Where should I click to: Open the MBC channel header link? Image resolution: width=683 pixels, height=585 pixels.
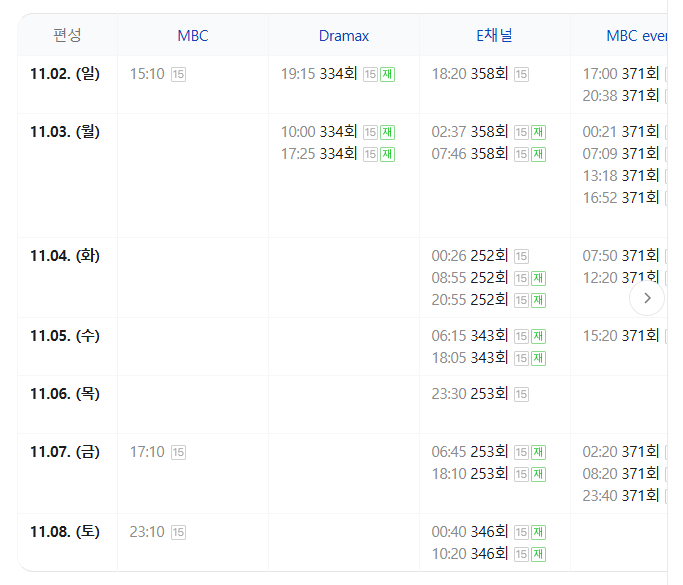[x=193, y=36]
